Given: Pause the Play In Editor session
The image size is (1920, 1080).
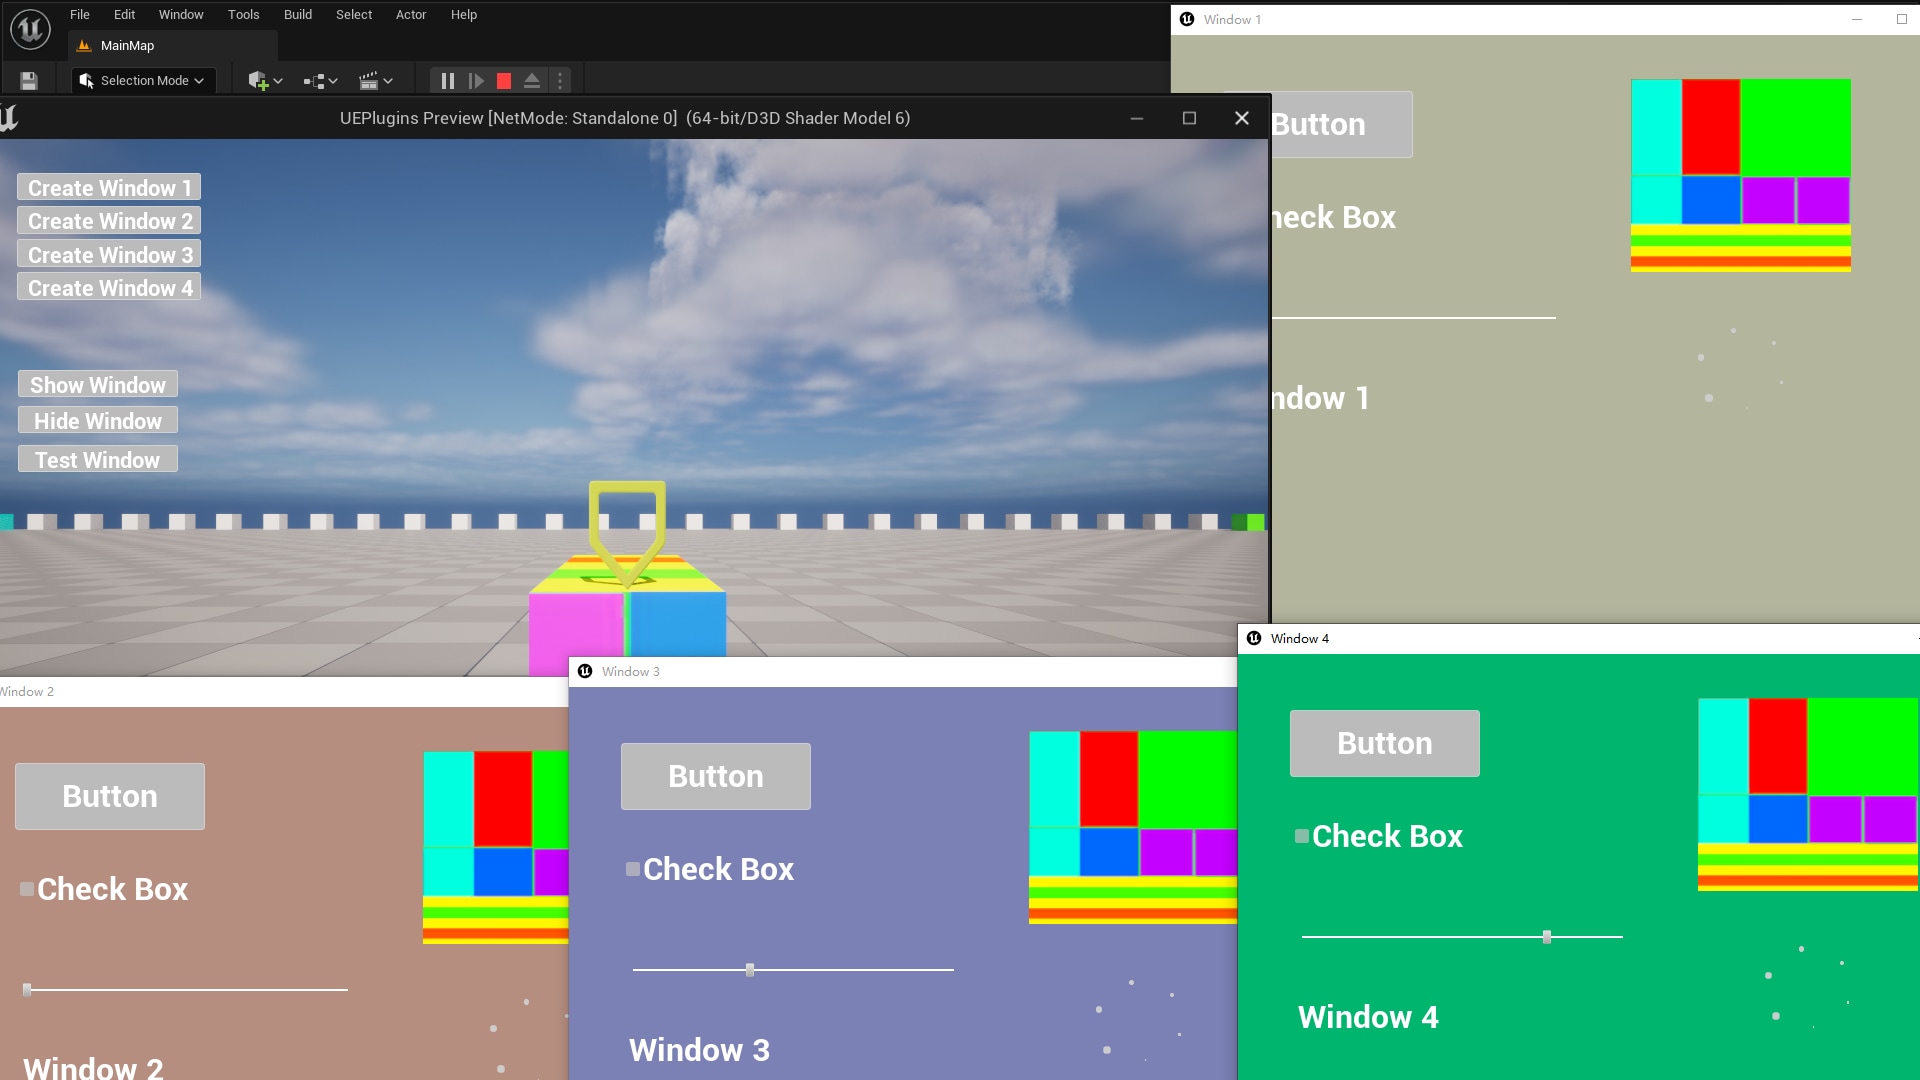Looking at the screenshot, I should pyautogui.click(x=447, y=80).
